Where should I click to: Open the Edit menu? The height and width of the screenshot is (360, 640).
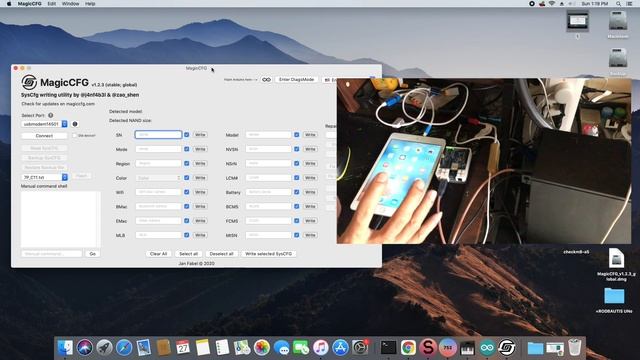click(x=51, y=4)
